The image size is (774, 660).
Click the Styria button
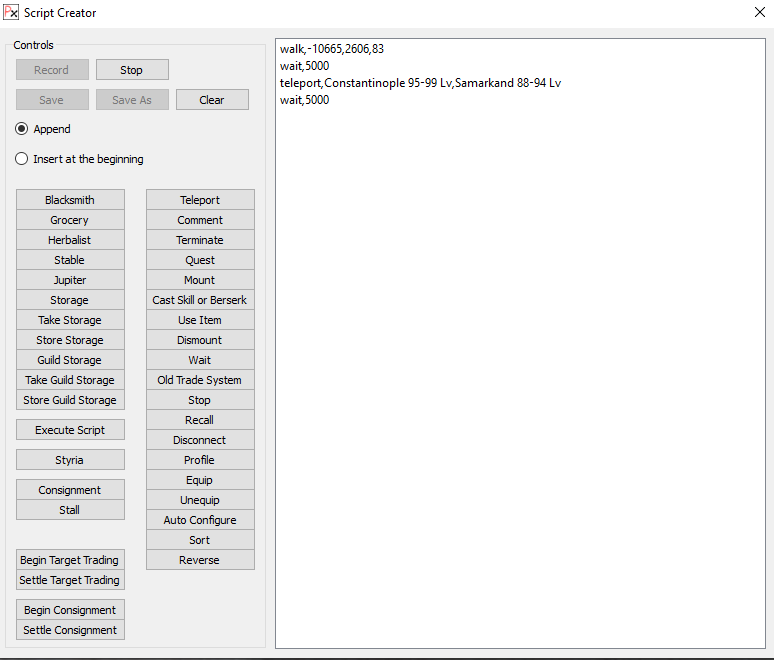[70, 460]
